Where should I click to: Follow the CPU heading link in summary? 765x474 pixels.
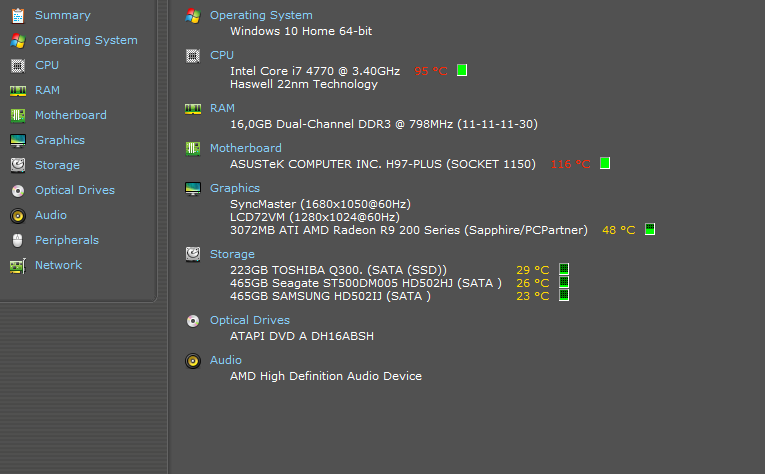pos(222,55)
